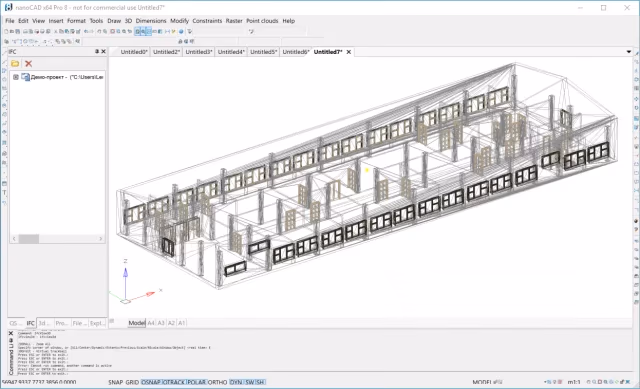640x389 pixels.
Task: Open the Modify menu
Action: coord(180,21)
